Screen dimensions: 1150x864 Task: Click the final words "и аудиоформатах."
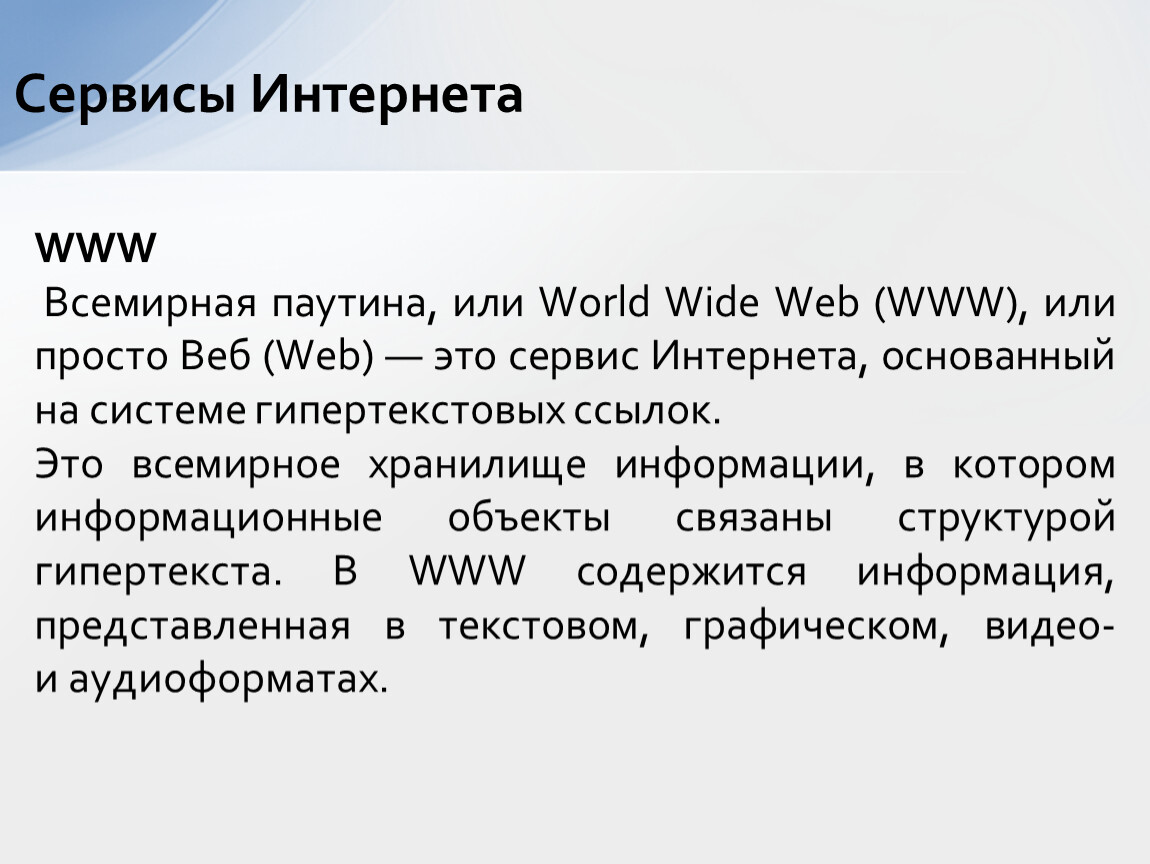click(x=211, y=681)
